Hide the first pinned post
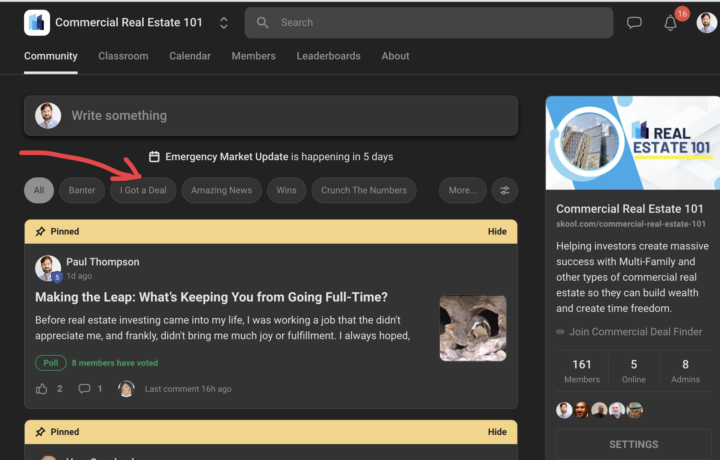This screenshot has width=720, height=460. (x=497, y=231)
